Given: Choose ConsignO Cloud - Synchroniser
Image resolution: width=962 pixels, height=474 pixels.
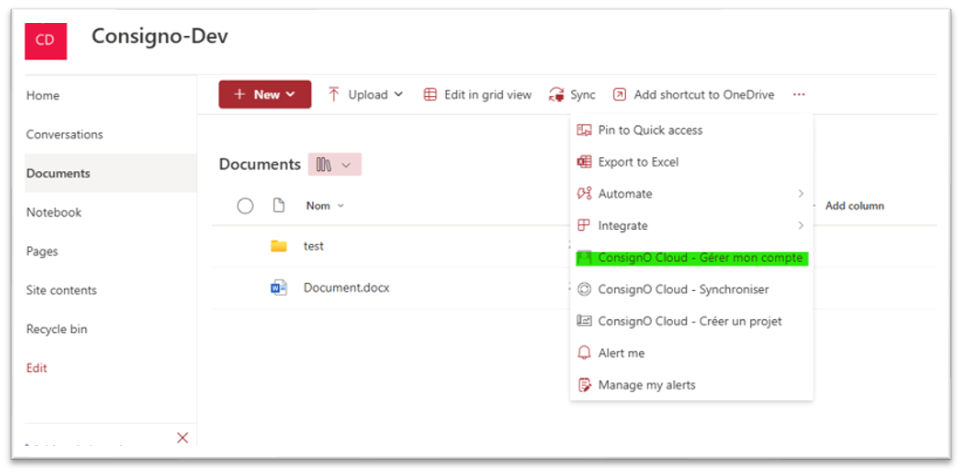Looking at the screenshot, I should click(691, 289).
